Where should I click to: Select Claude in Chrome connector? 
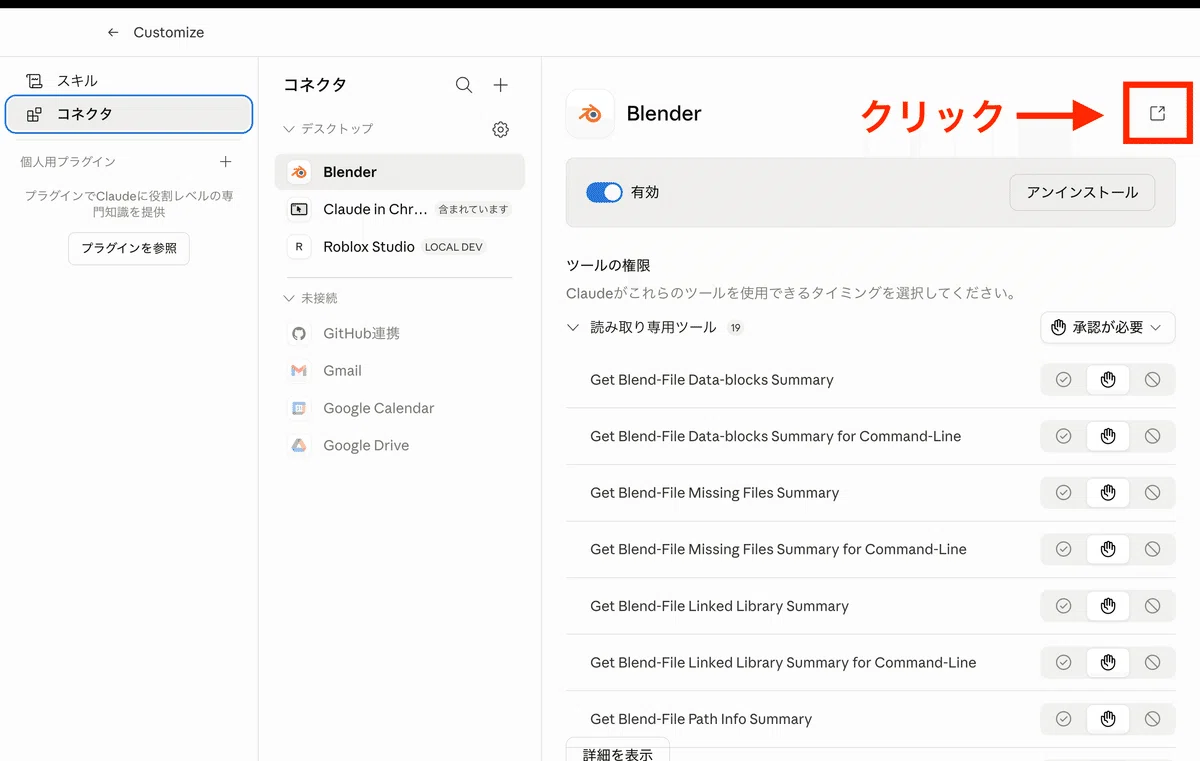pyautogui.click(x=400, y=209)
